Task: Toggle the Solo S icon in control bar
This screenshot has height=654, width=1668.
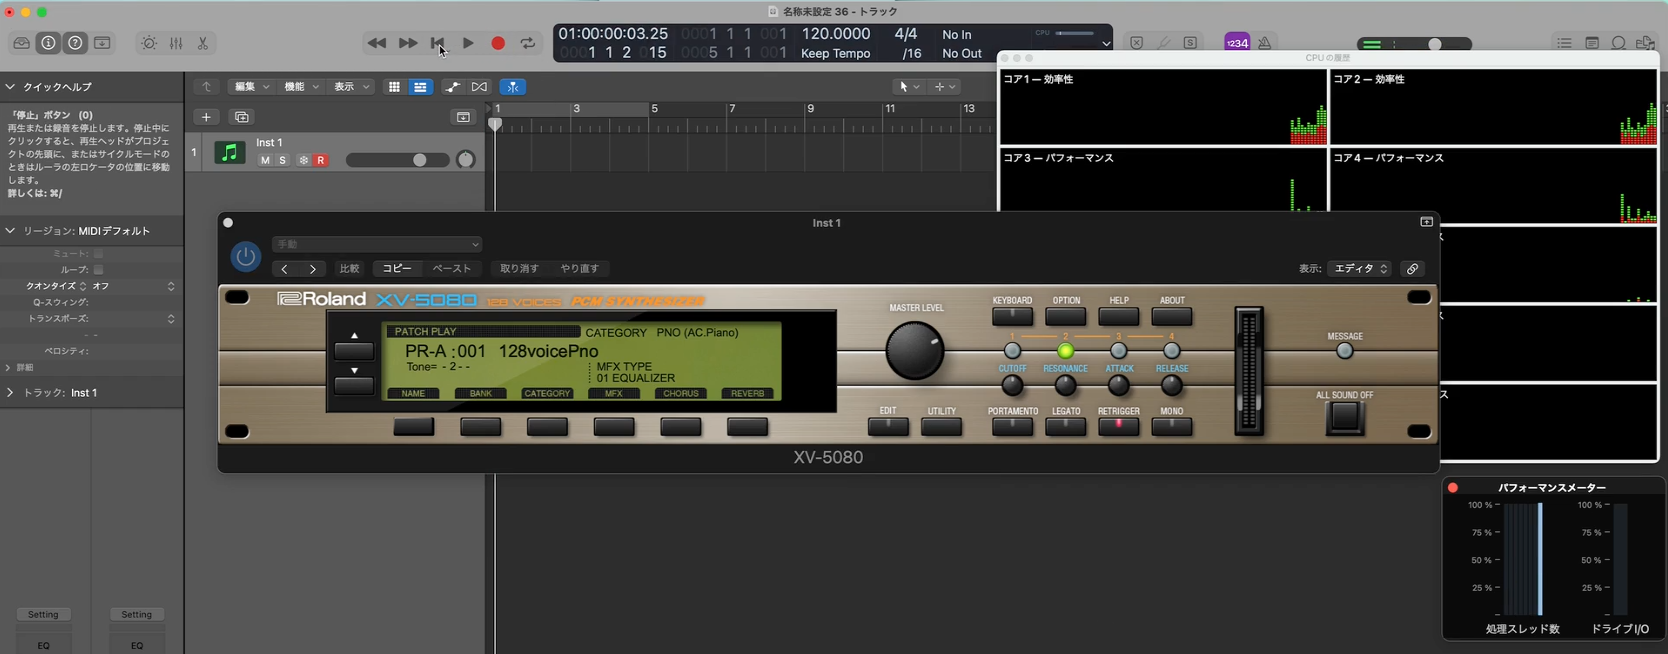Action: click(x=1190, y=43)
